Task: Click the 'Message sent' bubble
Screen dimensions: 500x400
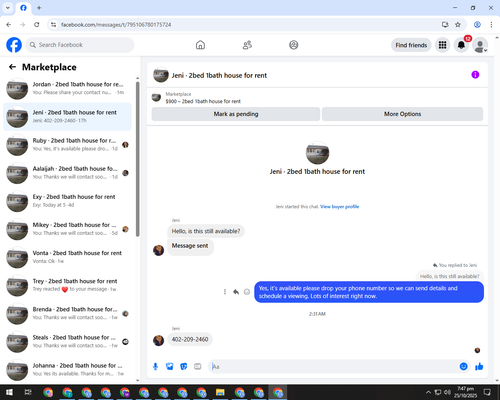Action: (190, 246)
